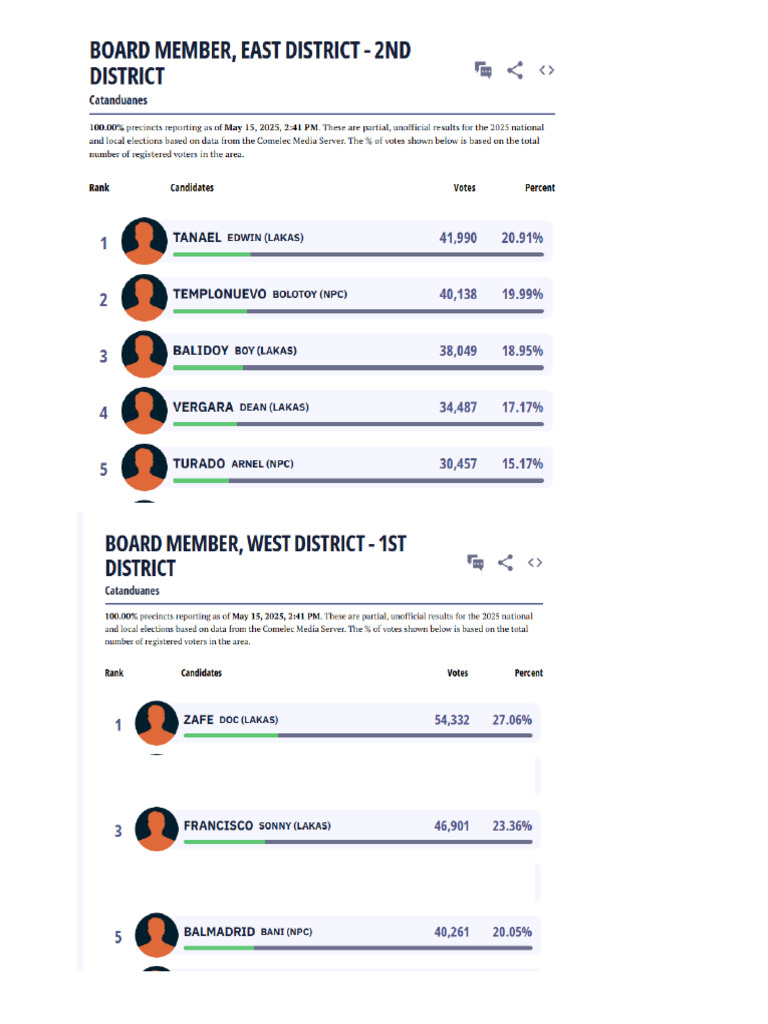Open comments icon for East District results

[x=483, y=70]
